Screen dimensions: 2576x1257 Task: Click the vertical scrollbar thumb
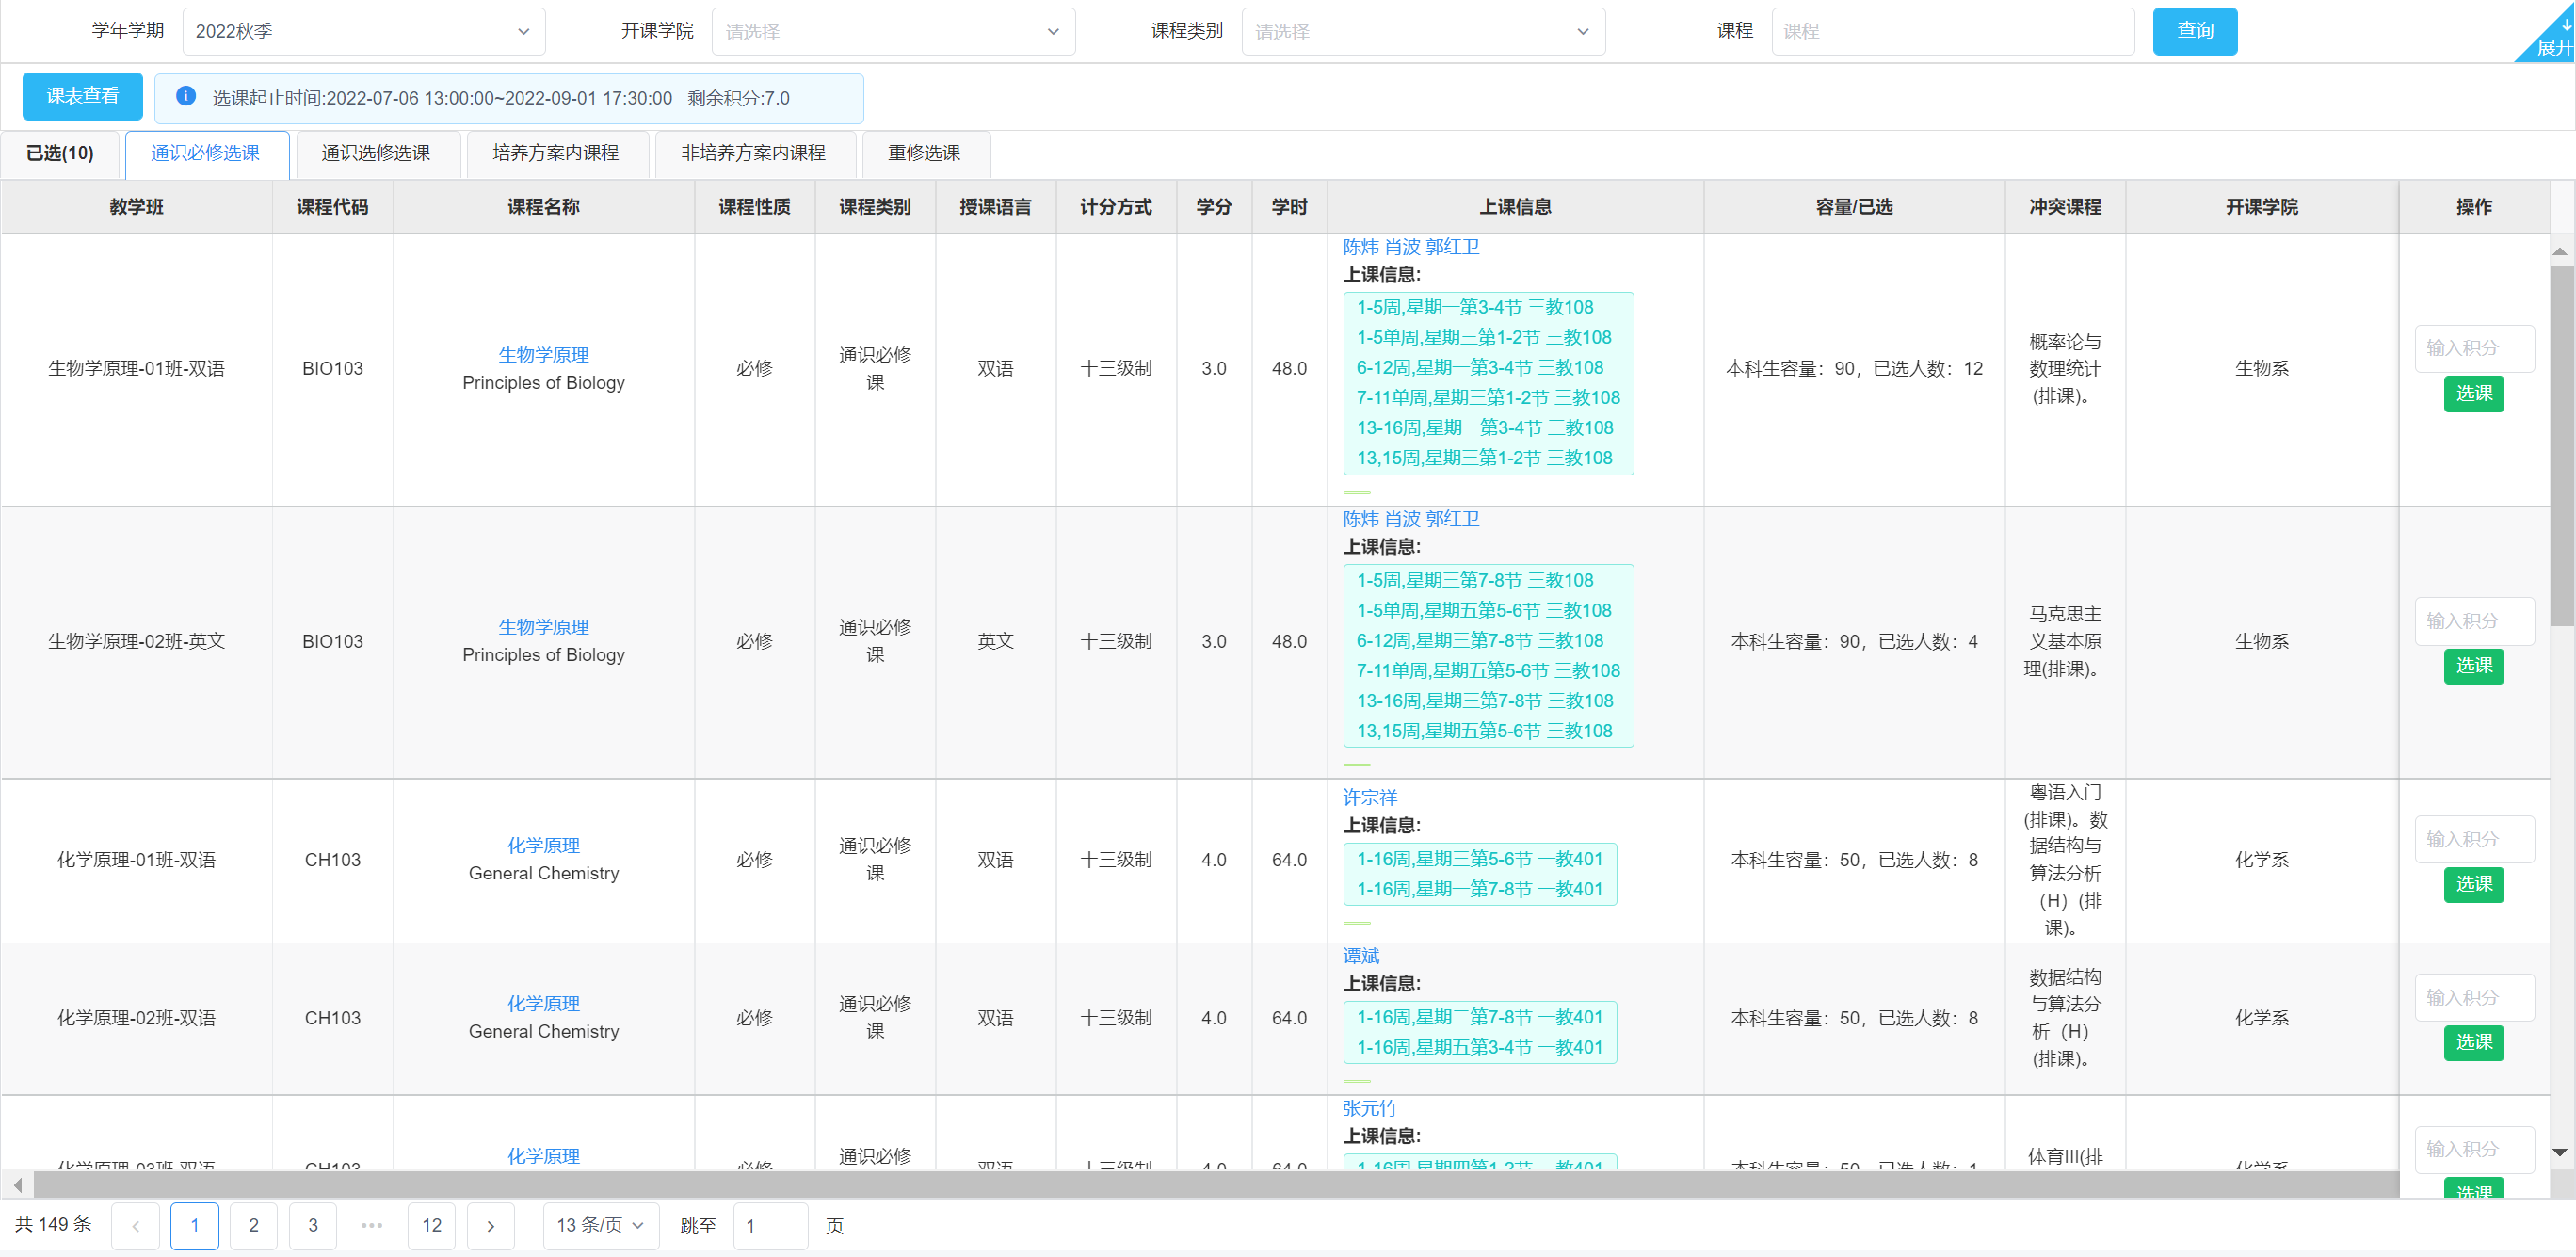coord(2560,445)
